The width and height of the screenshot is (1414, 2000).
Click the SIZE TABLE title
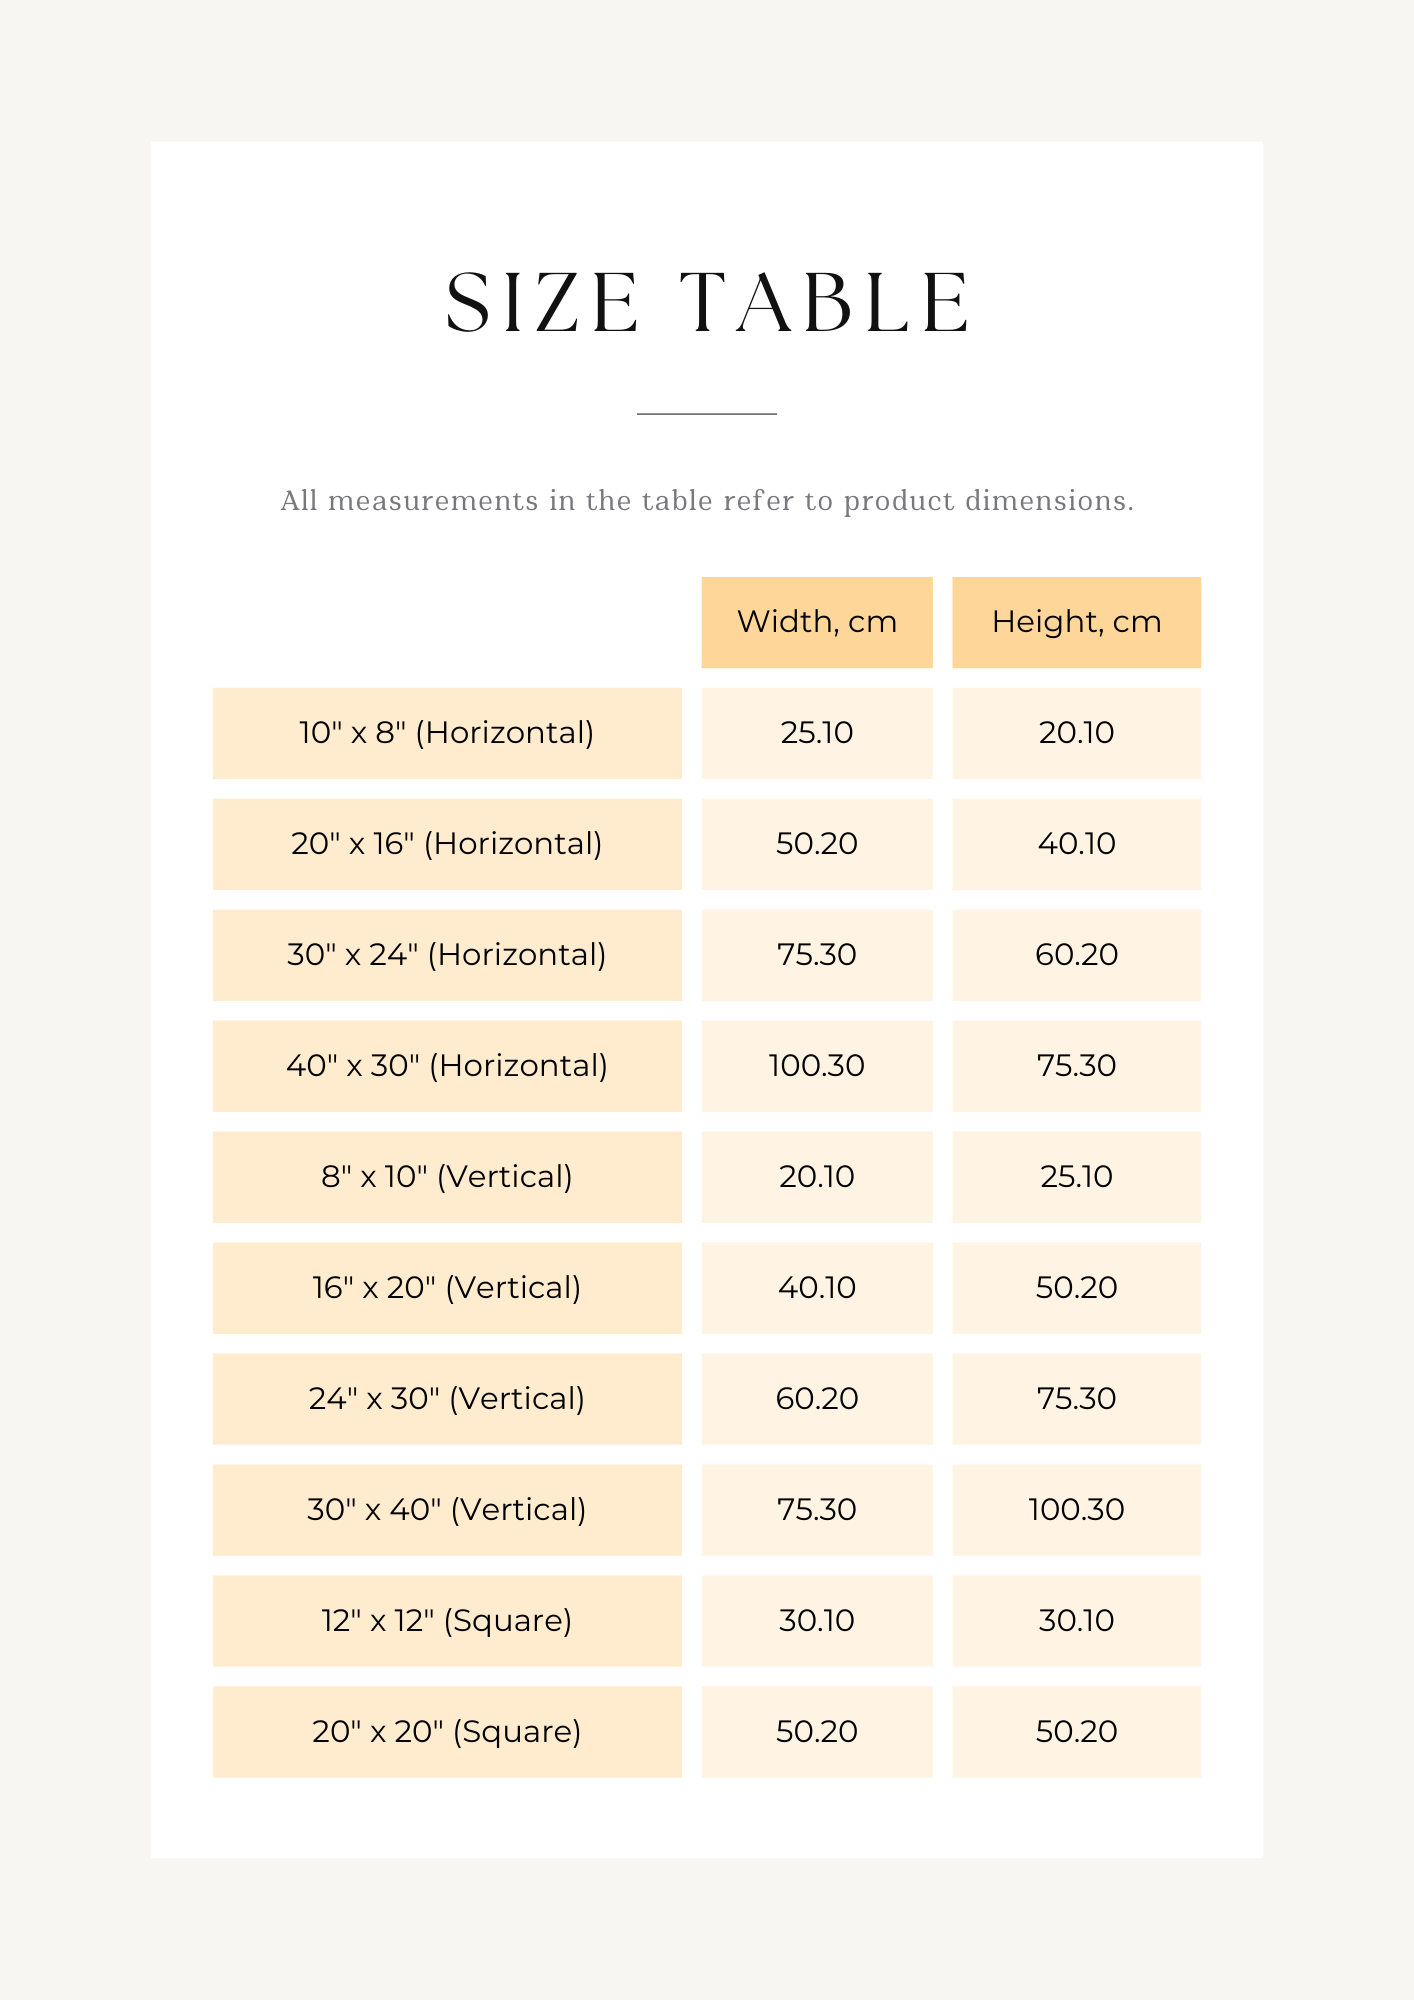point(707,303)
